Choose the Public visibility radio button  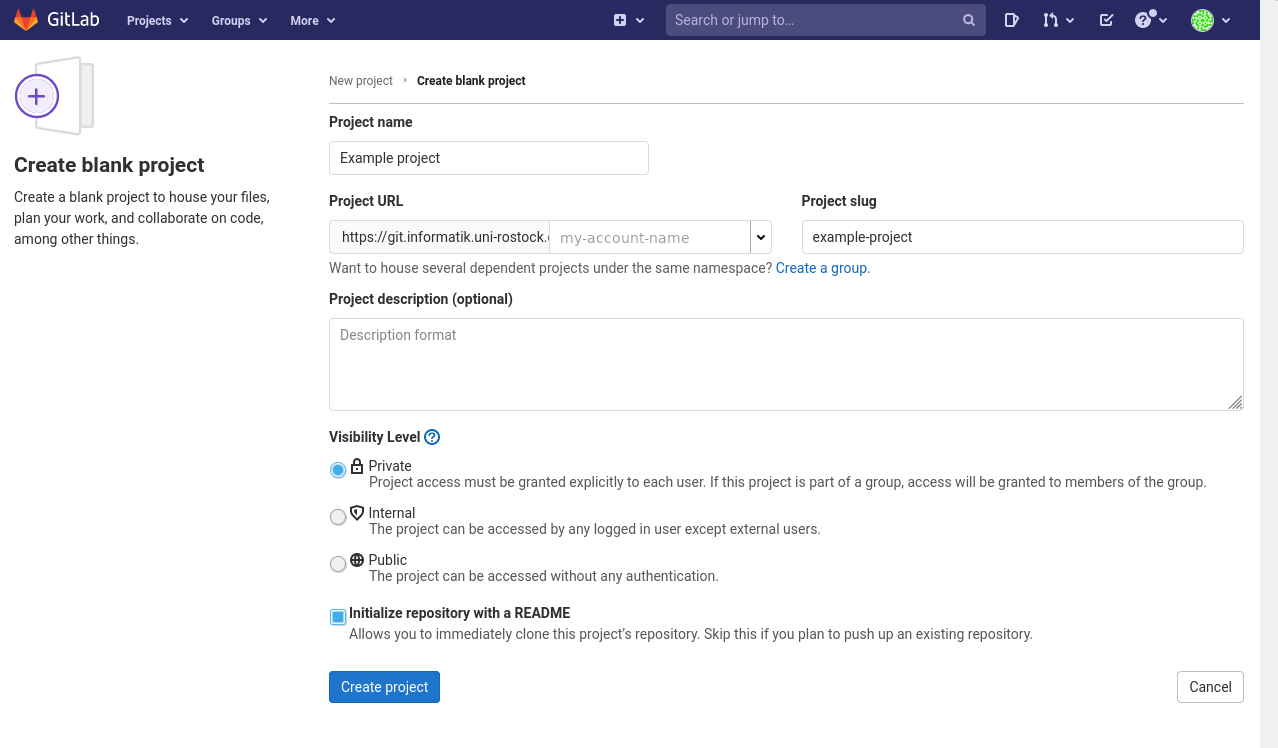[x=338, y=564]
